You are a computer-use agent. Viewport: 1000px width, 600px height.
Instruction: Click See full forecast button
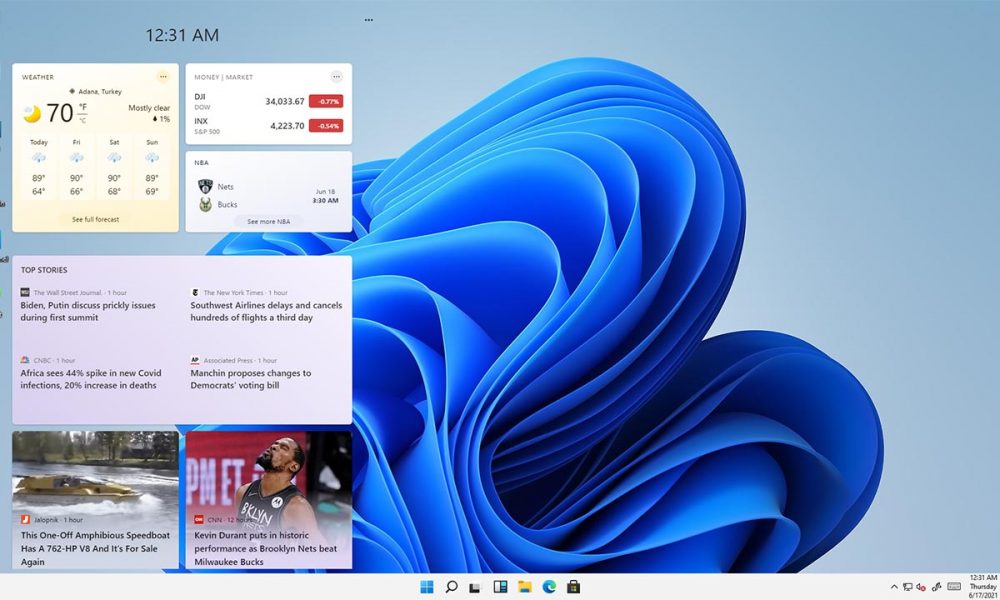click(95, 219)
